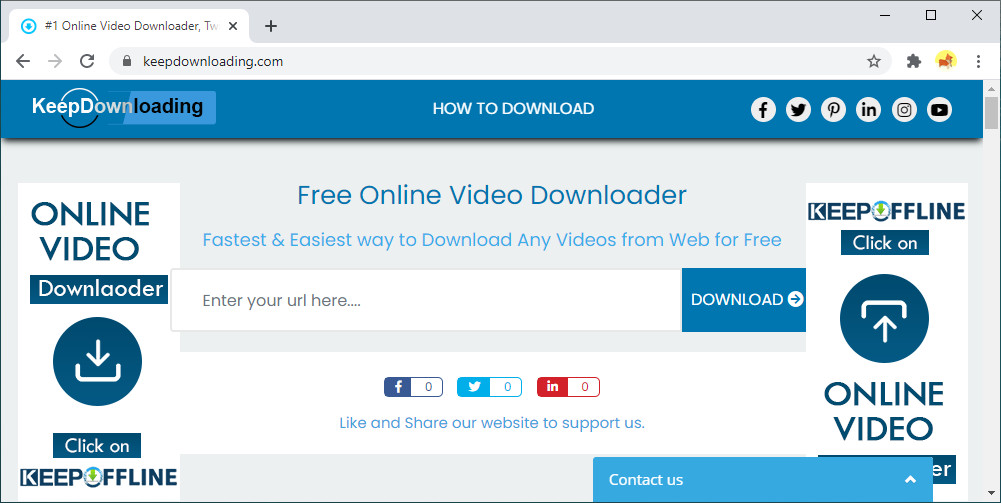Click the keepdownloading.com address bar
Viewport: 1001px width, 503px height.
pos(500,61)
